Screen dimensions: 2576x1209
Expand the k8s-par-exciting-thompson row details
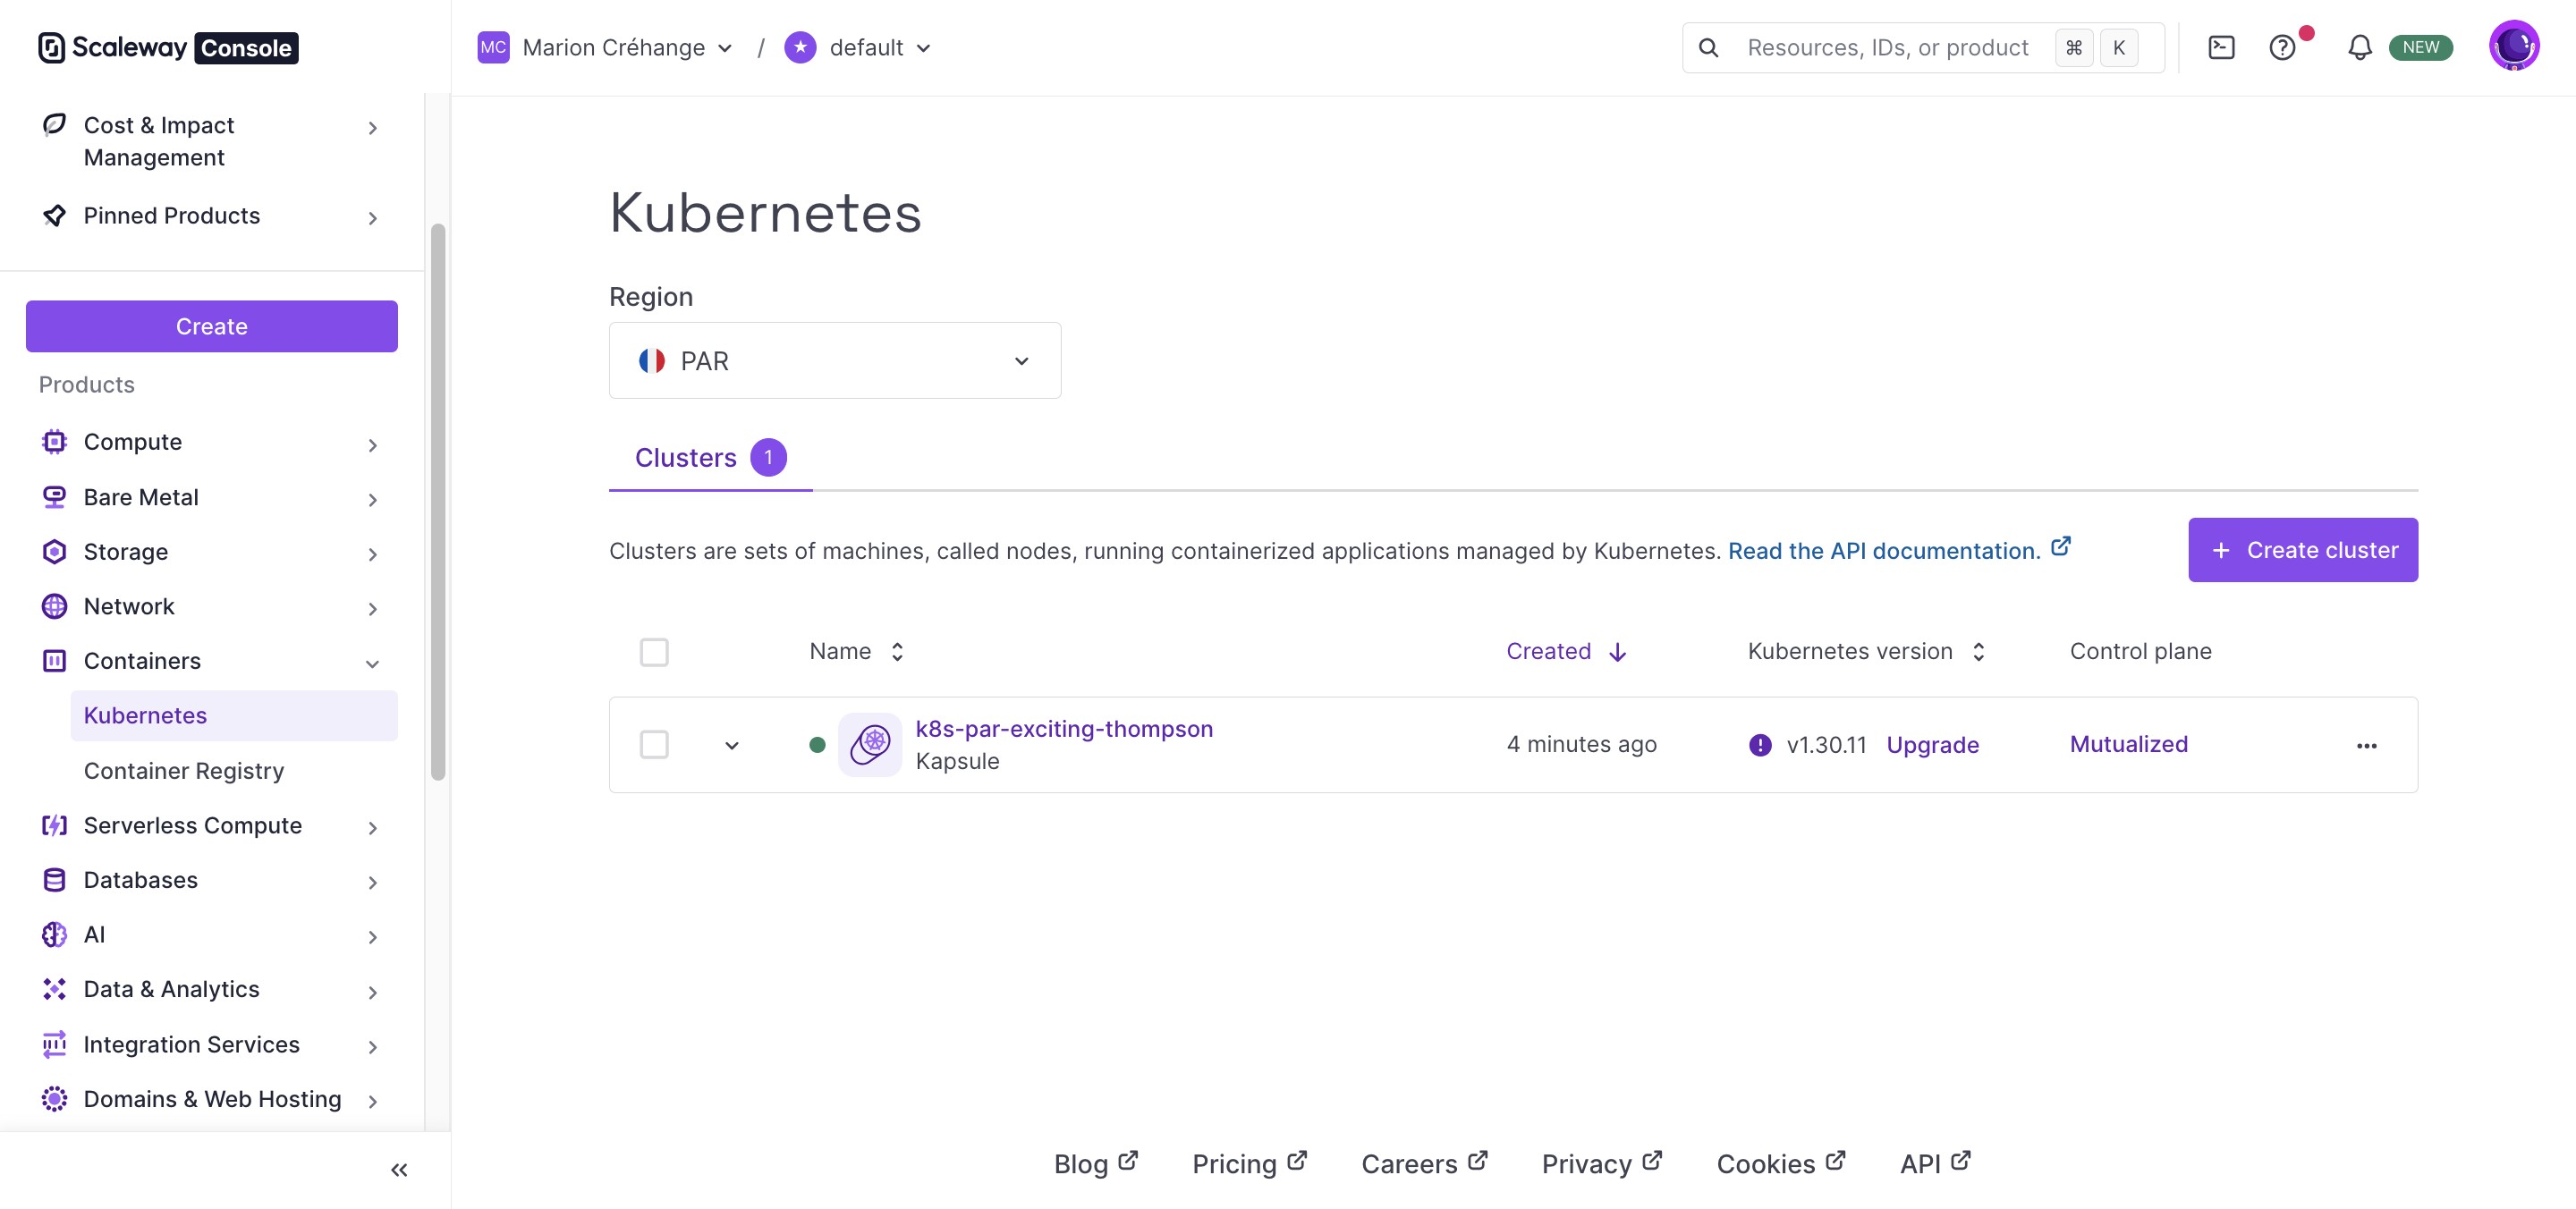732,746
